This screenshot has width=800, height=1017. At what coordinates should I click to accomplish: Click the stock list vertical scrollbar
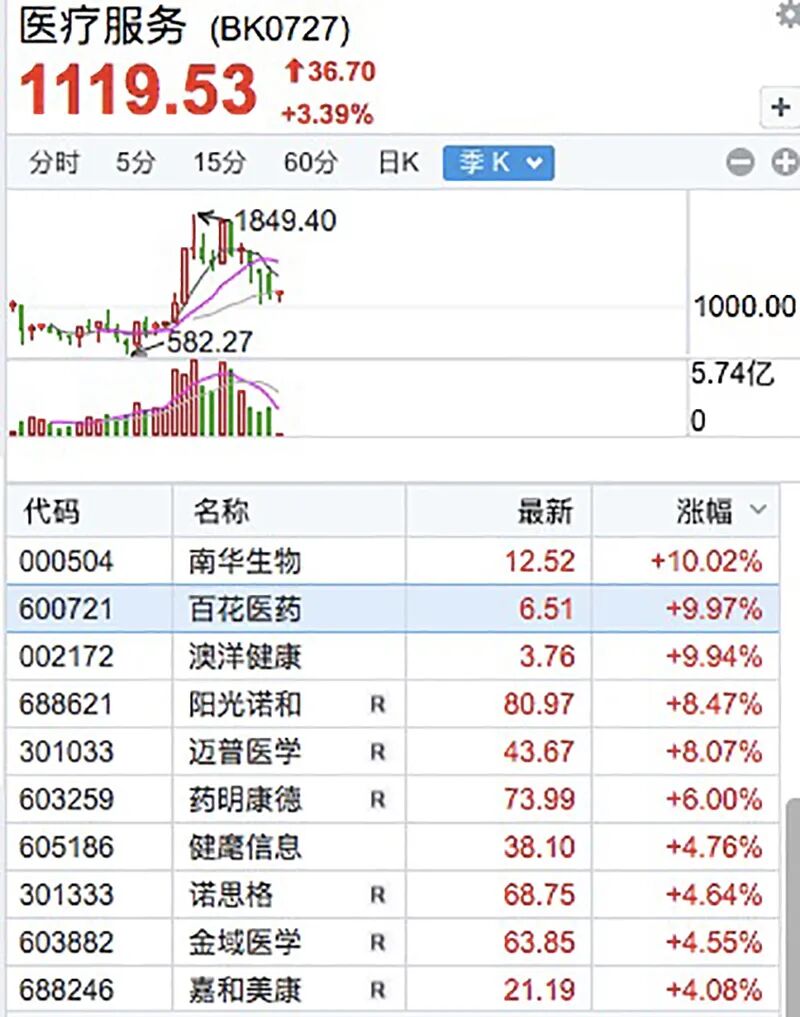tap(792, 908)
